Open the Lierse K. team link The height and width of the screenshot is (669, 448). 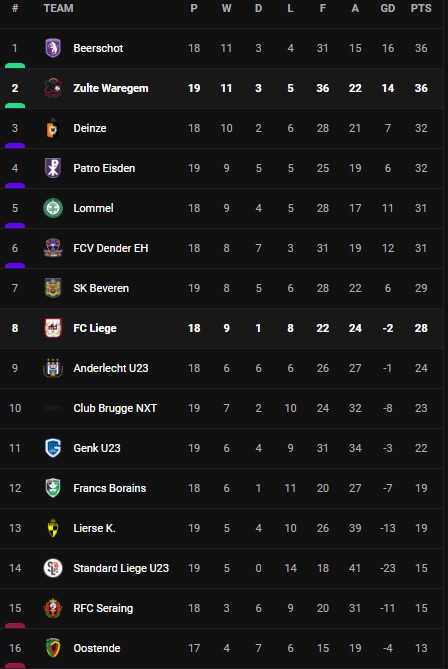point(94,528)
